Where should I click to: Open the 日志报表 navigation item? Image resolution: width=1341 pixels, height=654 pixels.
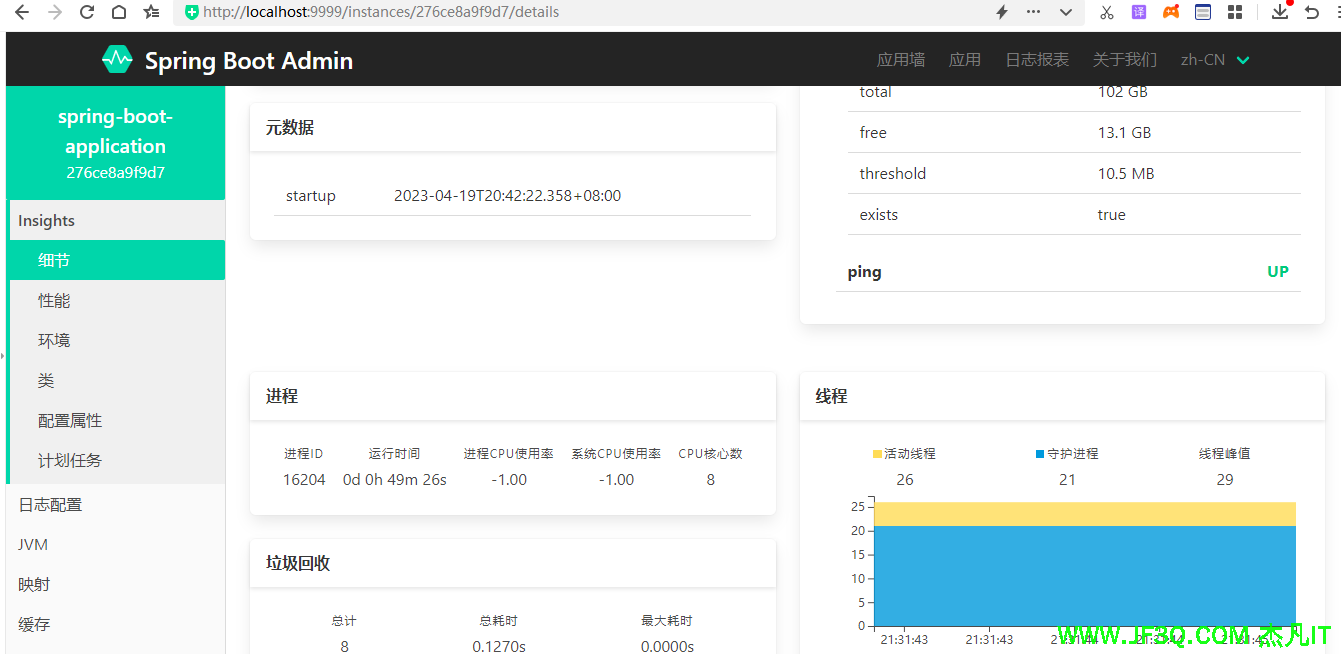click(x=1037, y=60)
